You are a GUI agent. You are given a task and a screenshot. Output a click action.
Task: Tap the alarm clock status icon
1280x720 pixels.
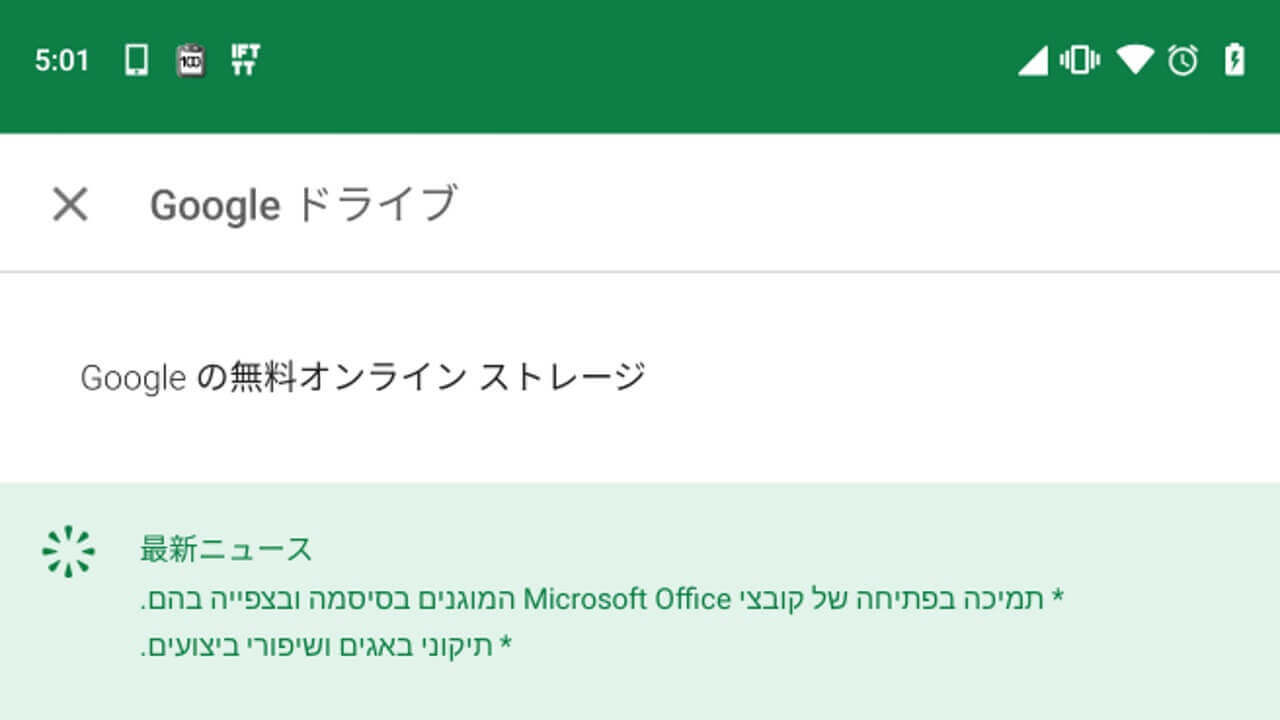click(x=1183, y=60)
